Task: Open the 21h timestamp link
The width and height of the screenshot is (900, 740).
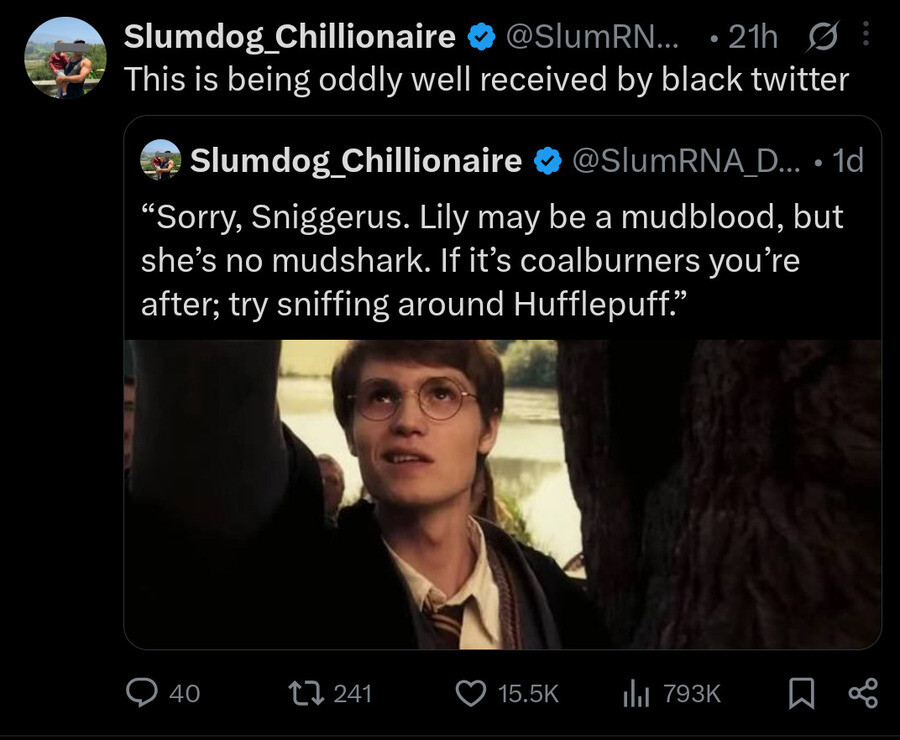Action: (x=753, y=37)
